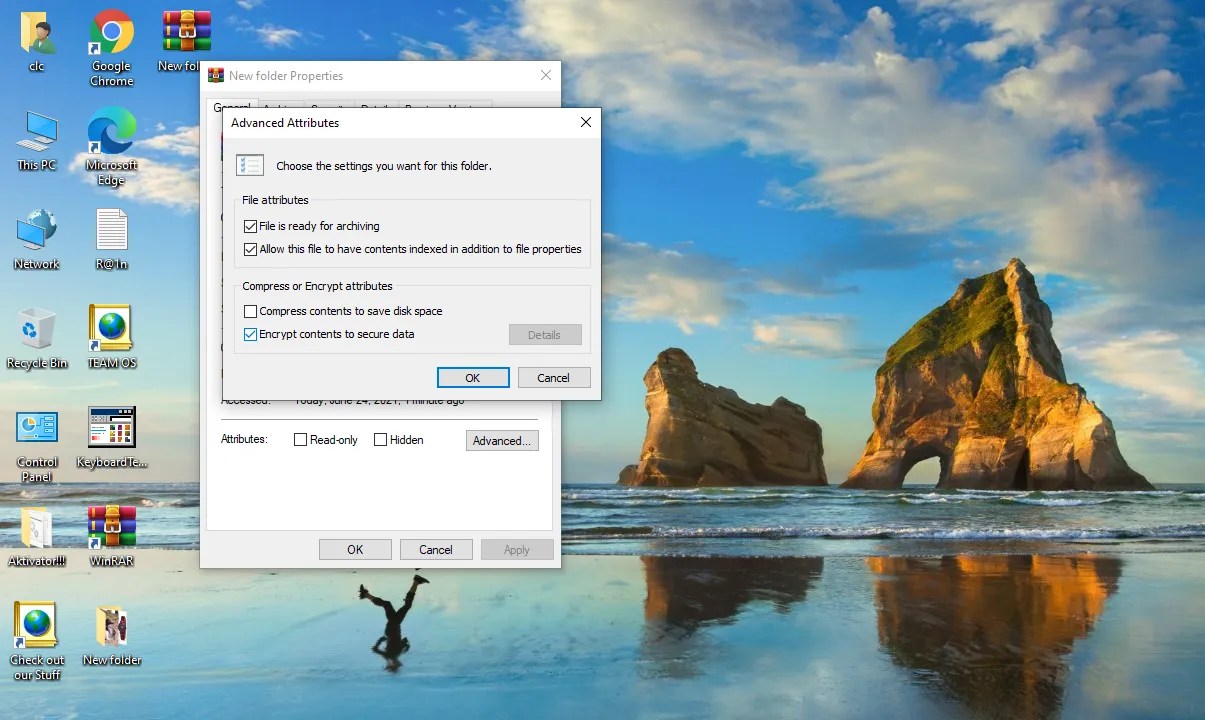Uncheck File is ready for archiving
1205x720 pixels.
pos(250,226)
